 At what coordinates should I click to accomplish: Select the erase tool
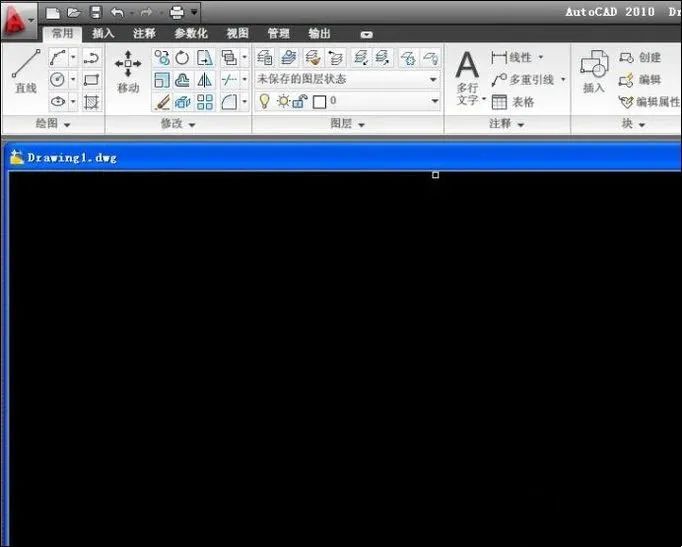[162, 102]
